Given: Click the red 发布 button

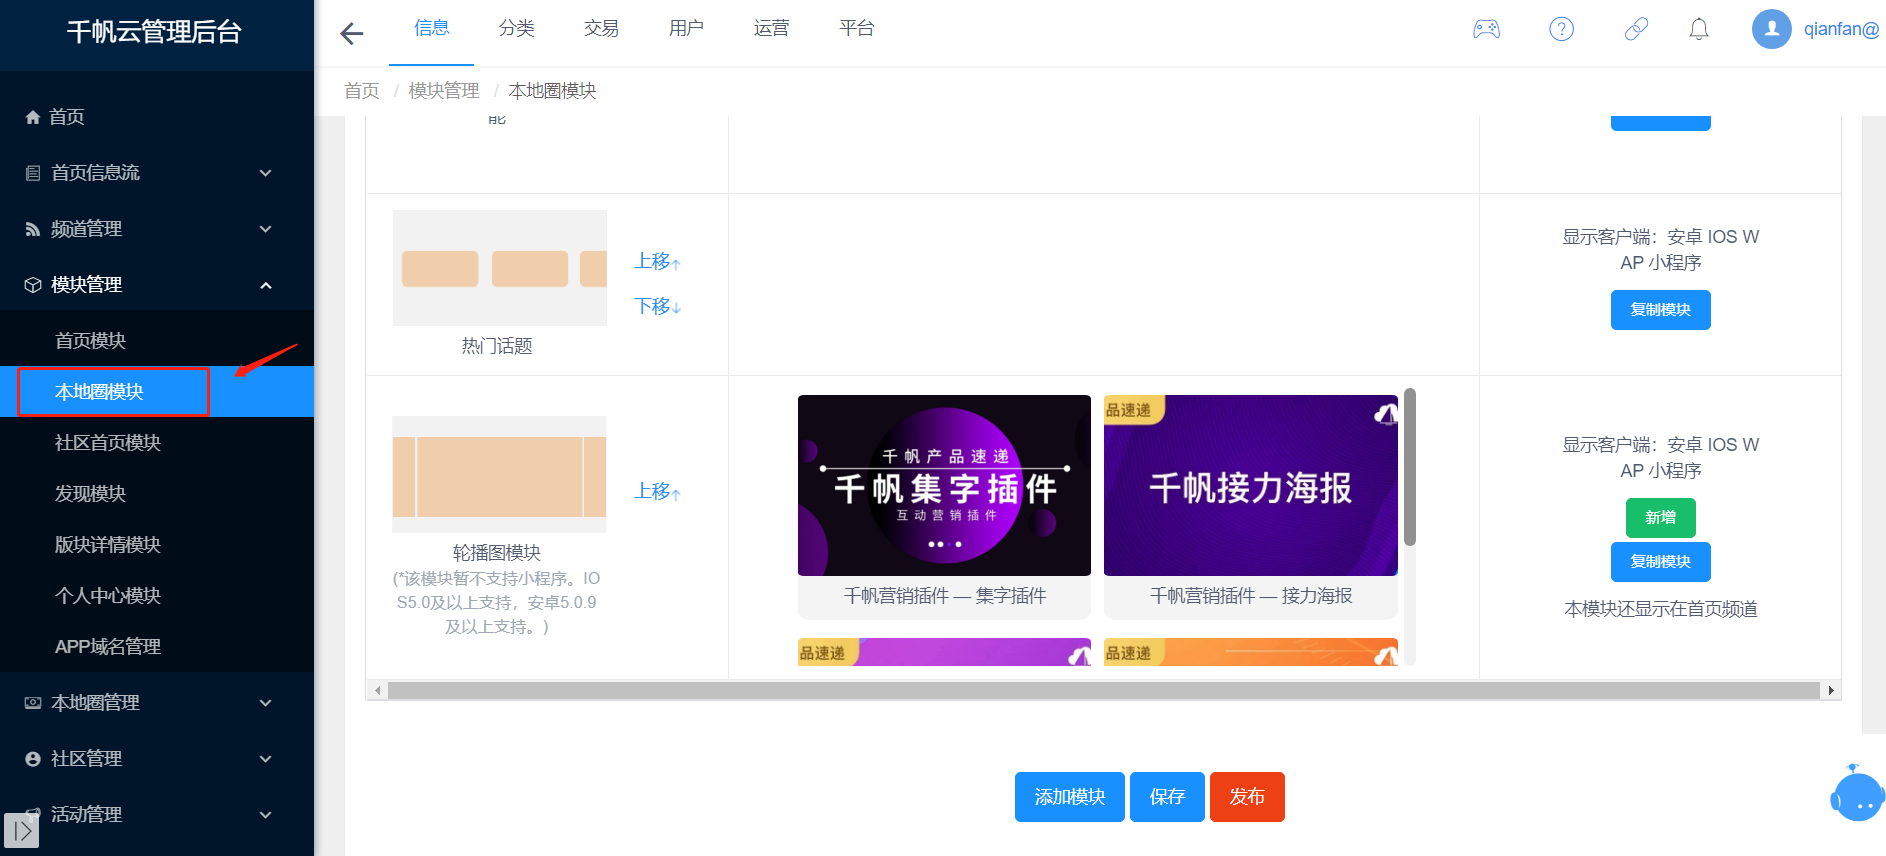Looking at the screenshot, I should [x=1247, y=797].
